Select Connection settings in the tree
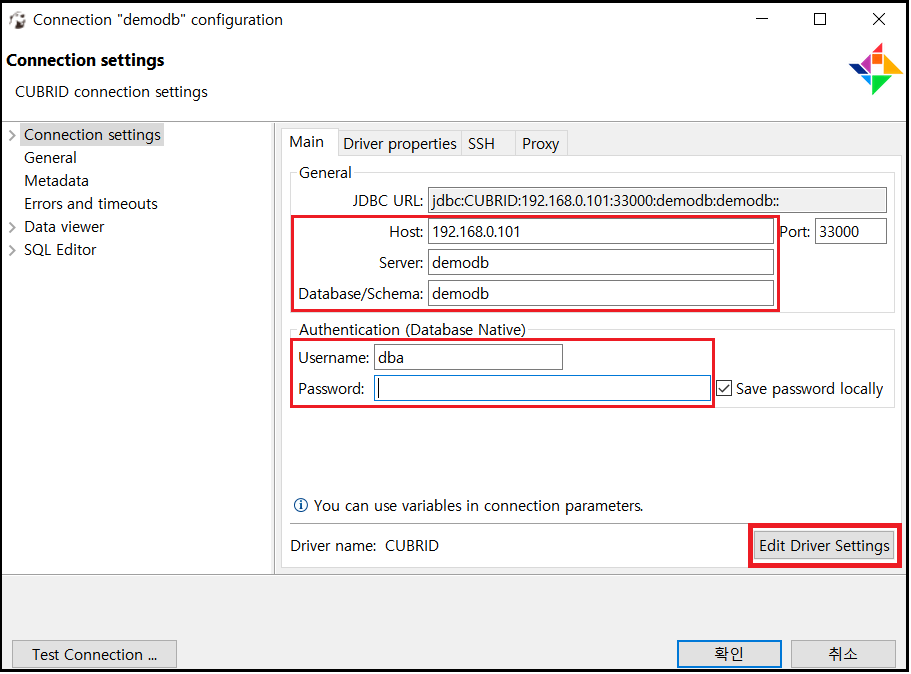911x674 pixels. click(x=92, y=135)
